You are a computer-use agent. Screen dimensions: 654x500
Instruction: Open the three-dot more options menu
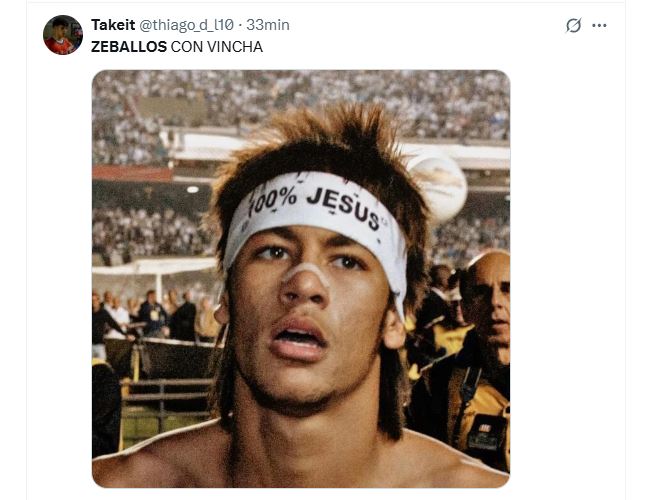(x=599, y=25)
